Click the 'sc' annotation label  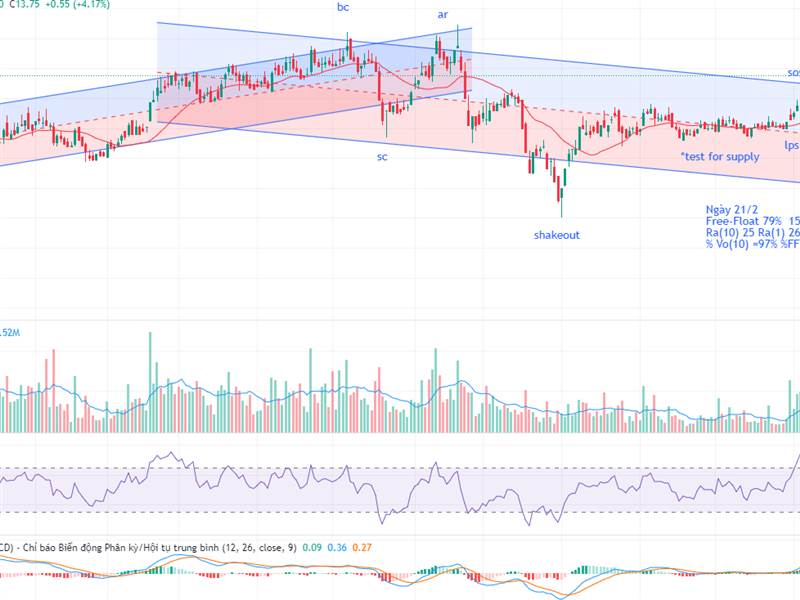tap(381, 157)
